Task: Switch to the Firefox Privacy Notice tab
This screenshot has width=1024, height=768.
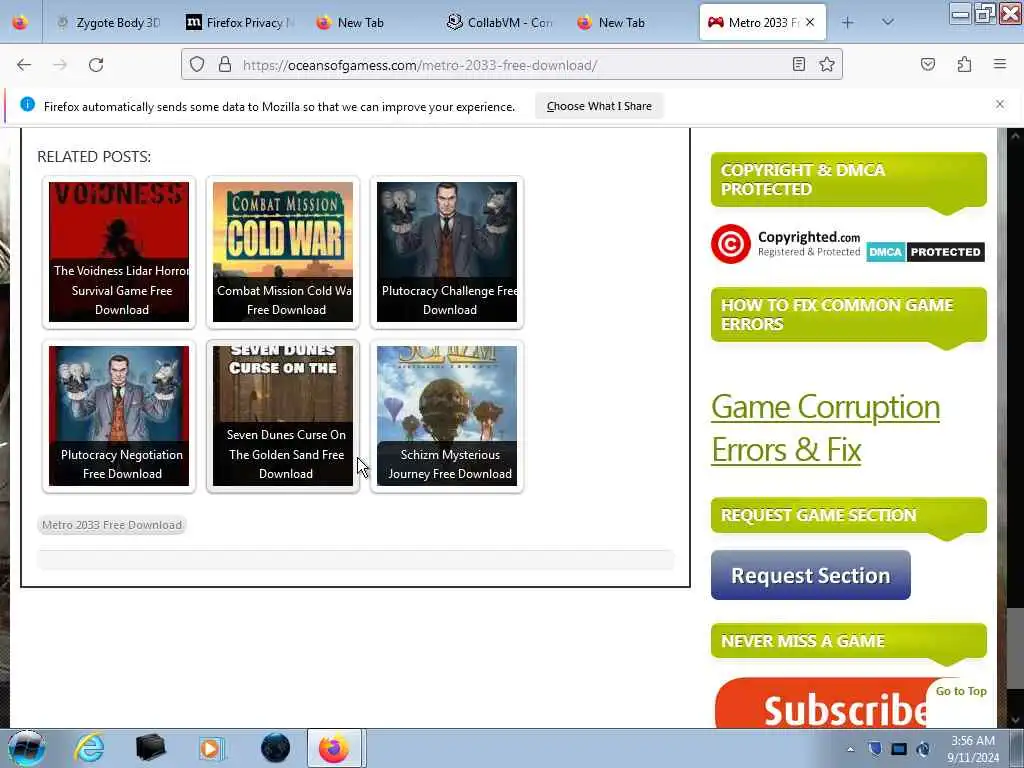Action: tap(240, 23)
